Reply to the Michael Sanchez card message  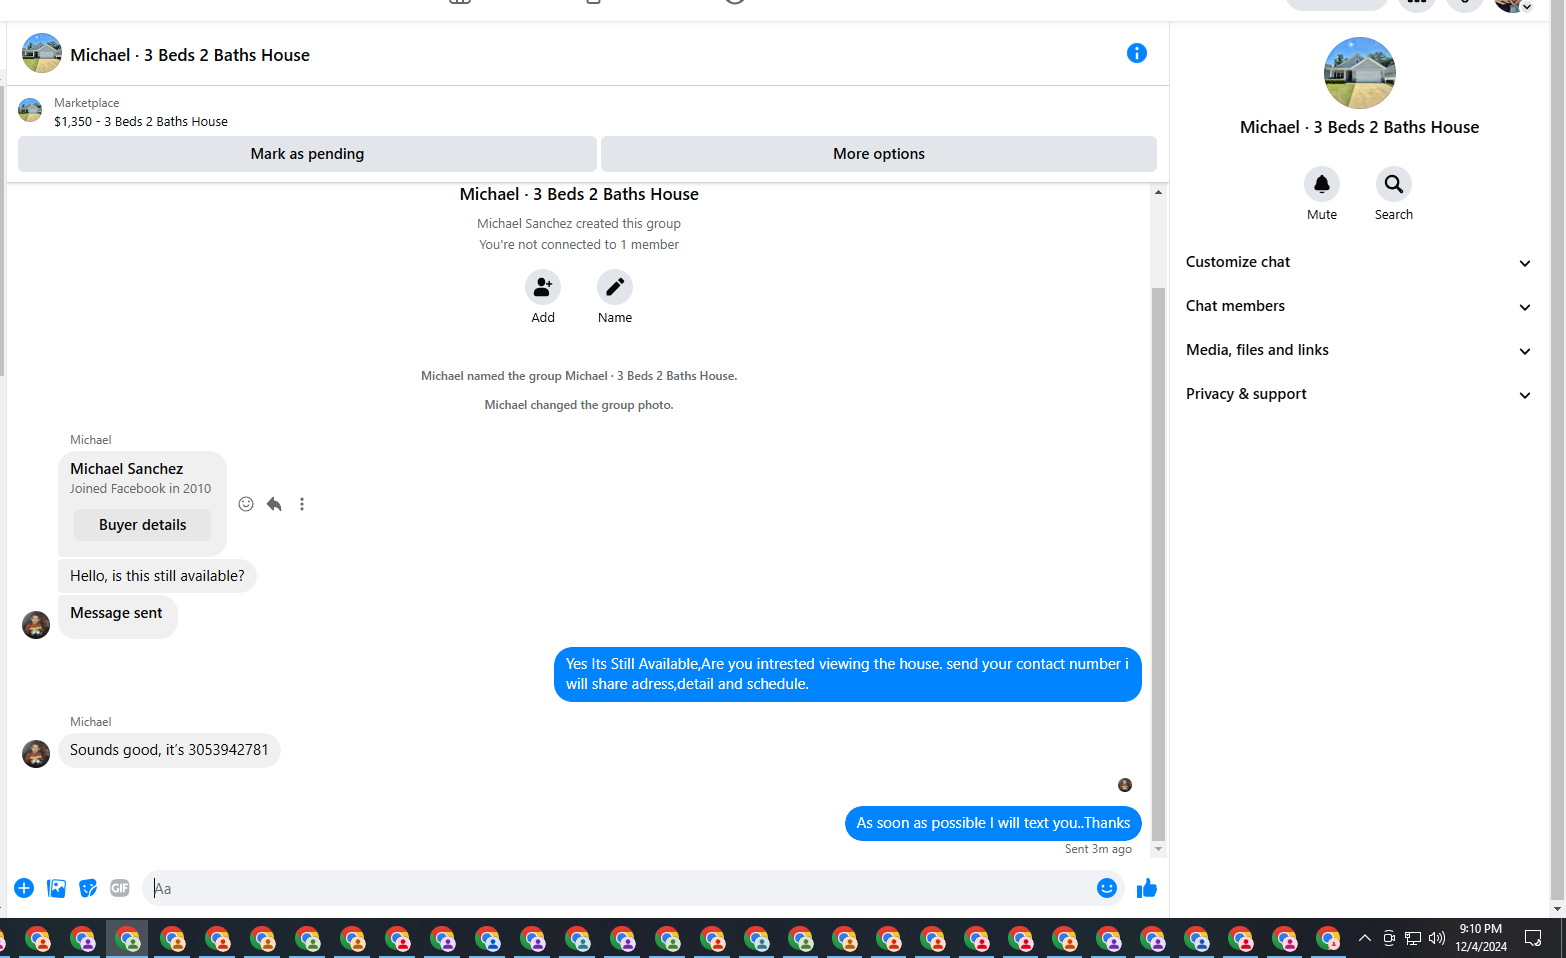coord(274,504)
